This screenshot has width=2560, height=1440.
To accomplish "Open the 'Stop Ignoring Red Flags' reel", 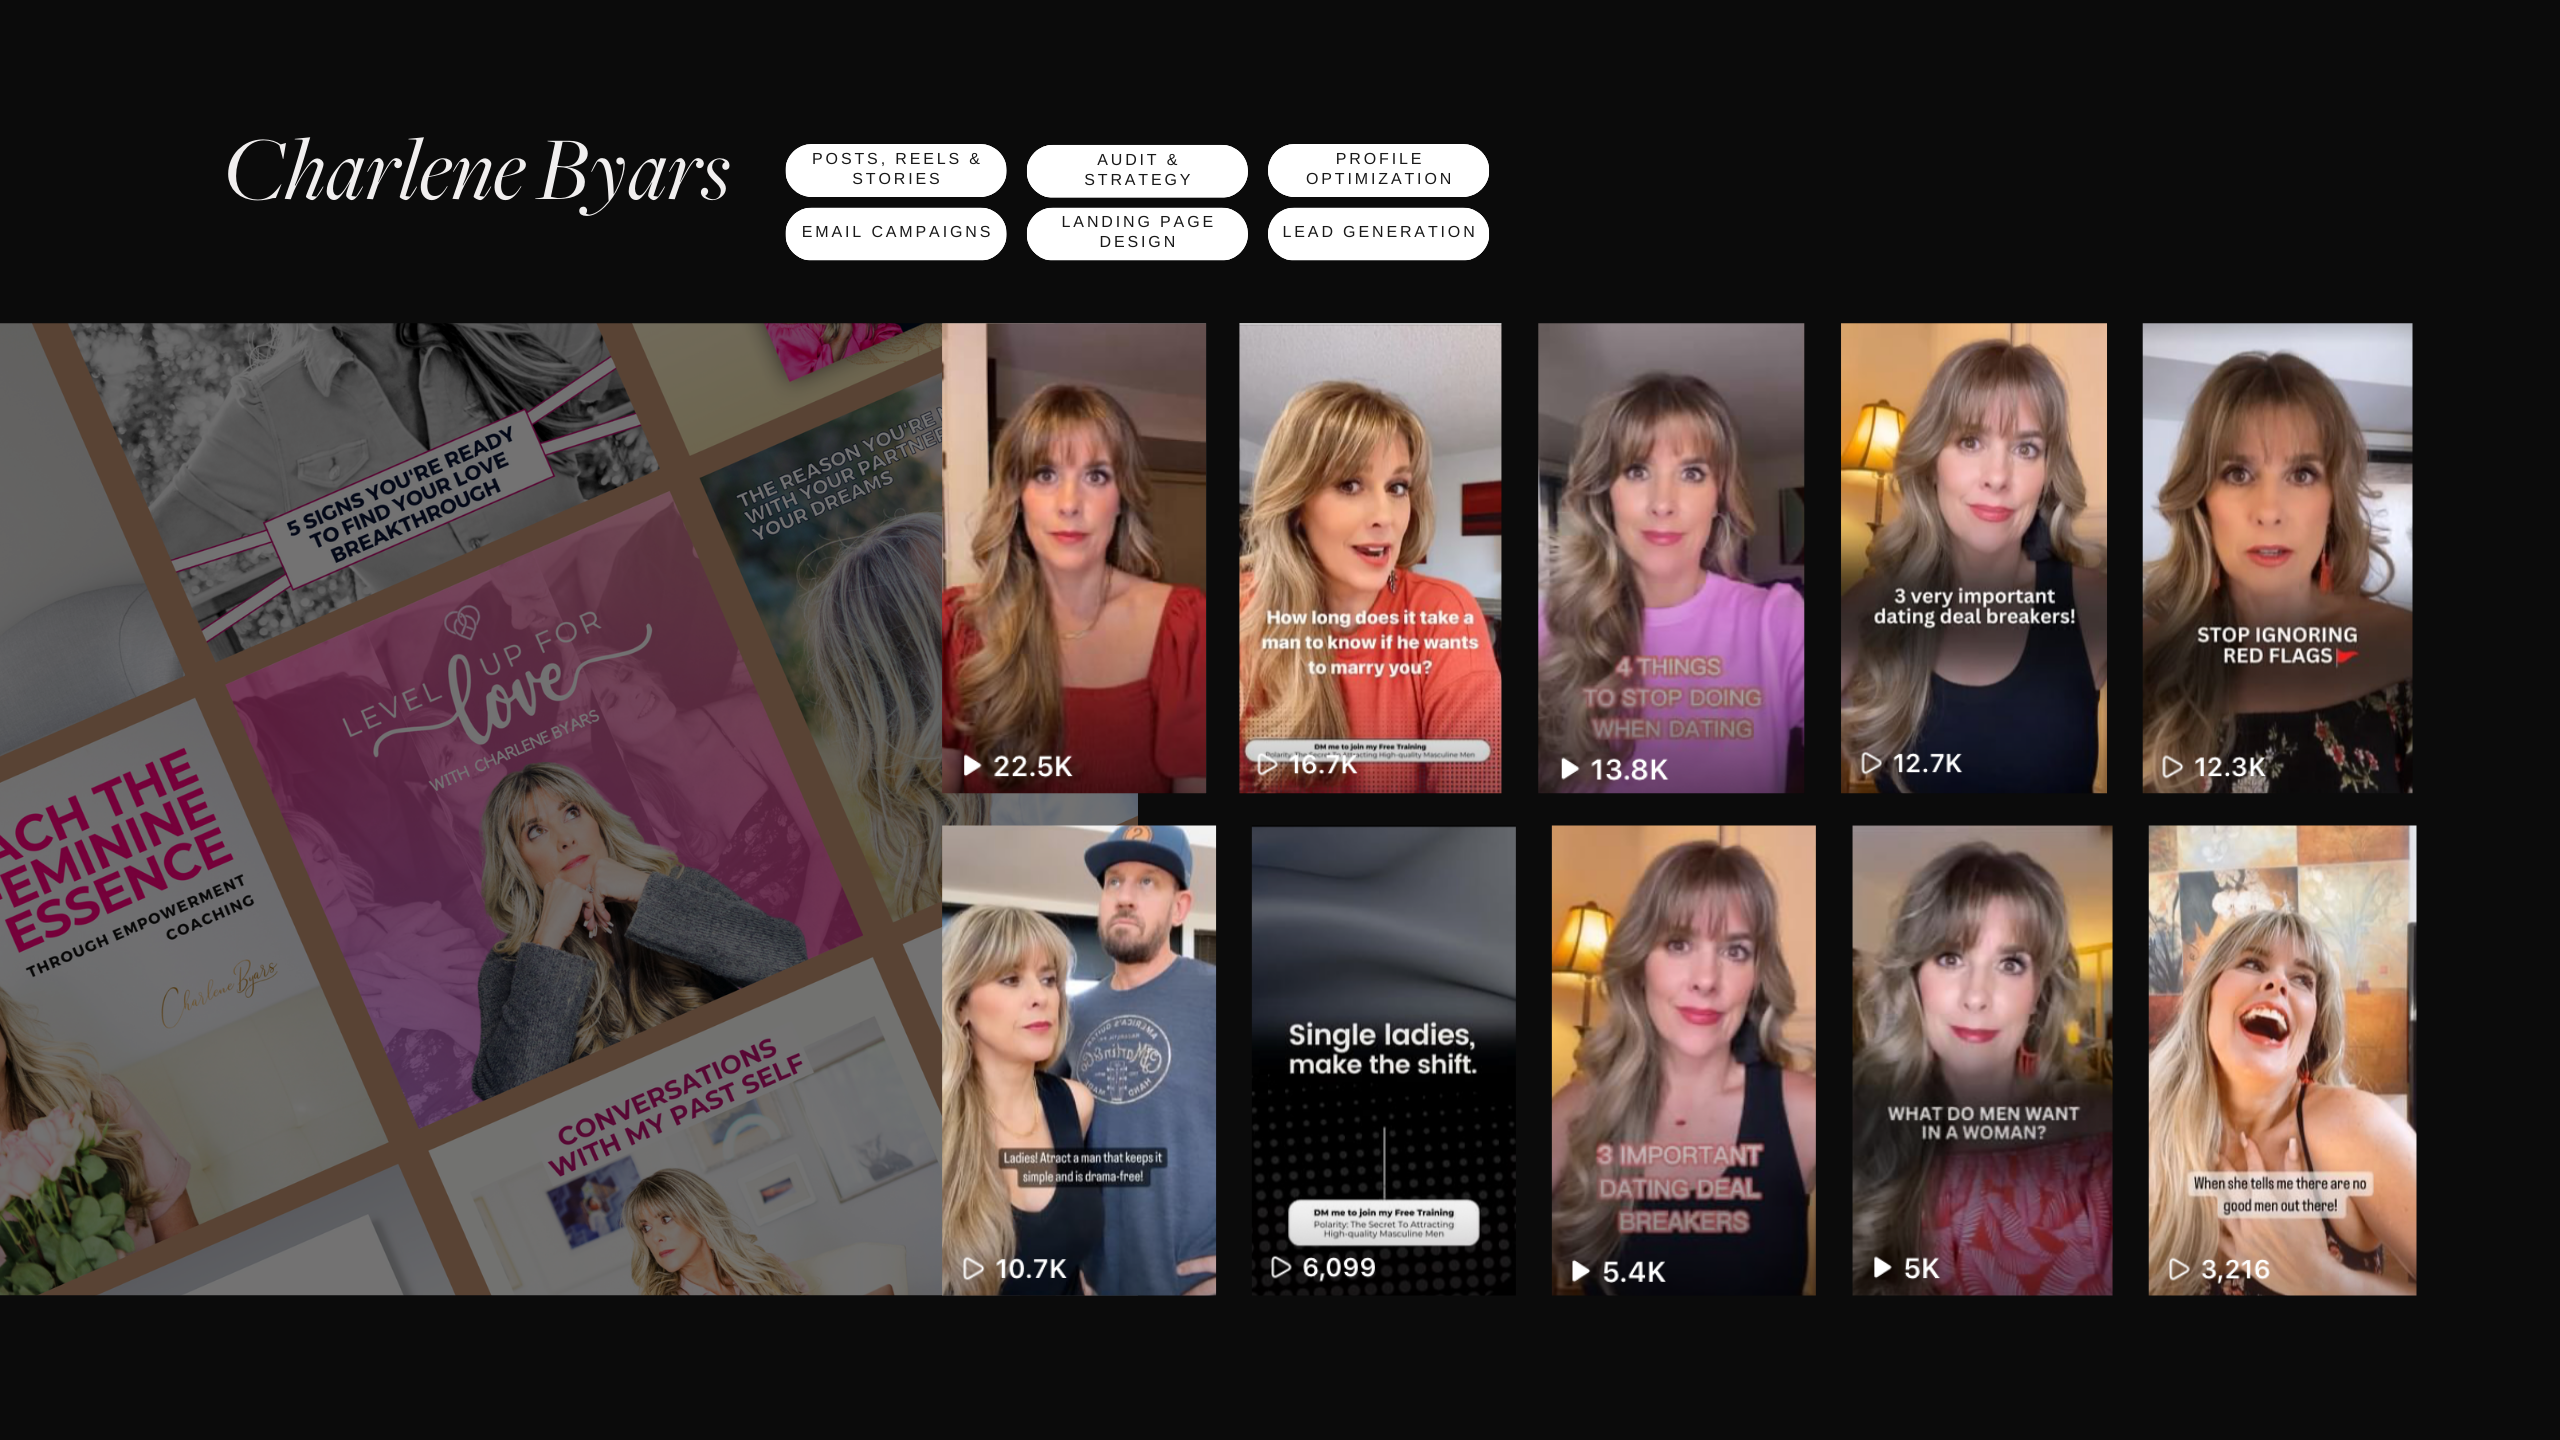I will (2277, 558).
